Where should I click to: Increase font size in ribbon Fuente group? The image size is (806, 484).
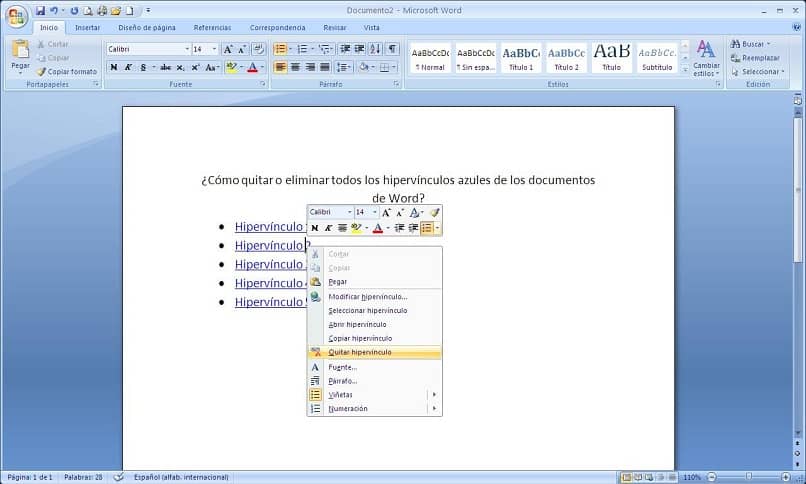coord(228,49)
